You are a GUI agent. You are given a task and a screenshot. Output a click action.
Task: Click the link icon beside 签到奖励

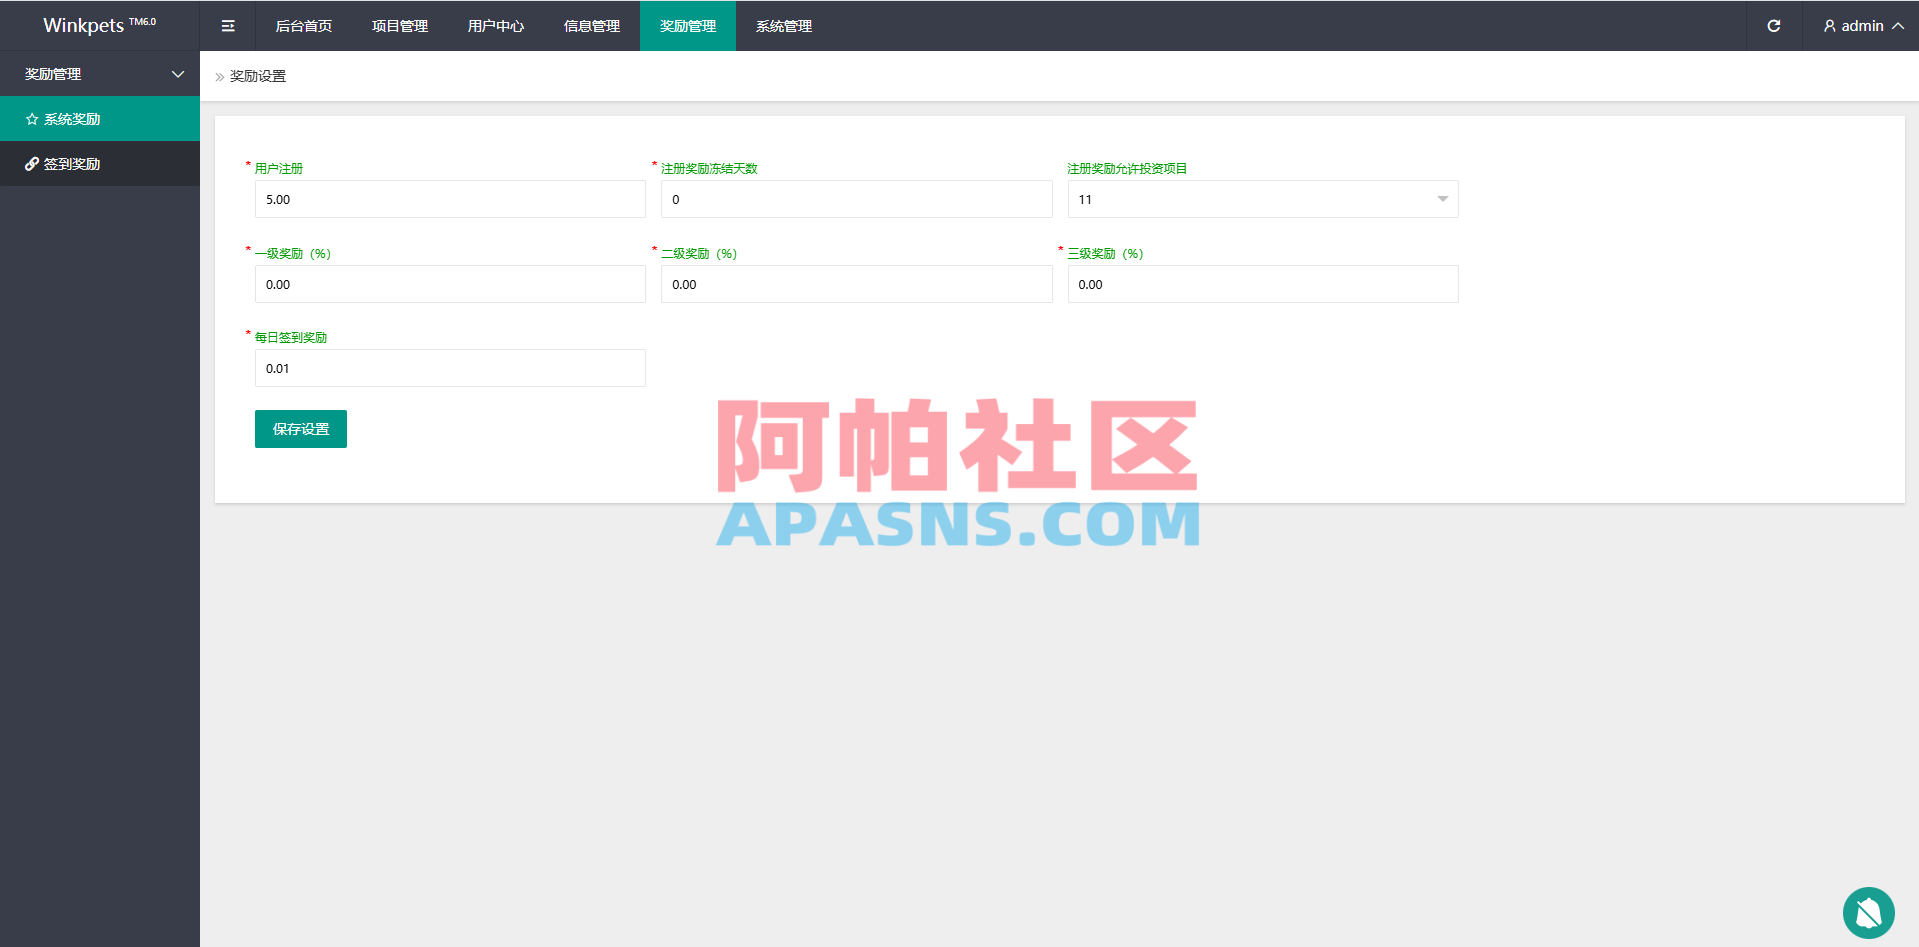pyautogui.click(x=31, y=163)
